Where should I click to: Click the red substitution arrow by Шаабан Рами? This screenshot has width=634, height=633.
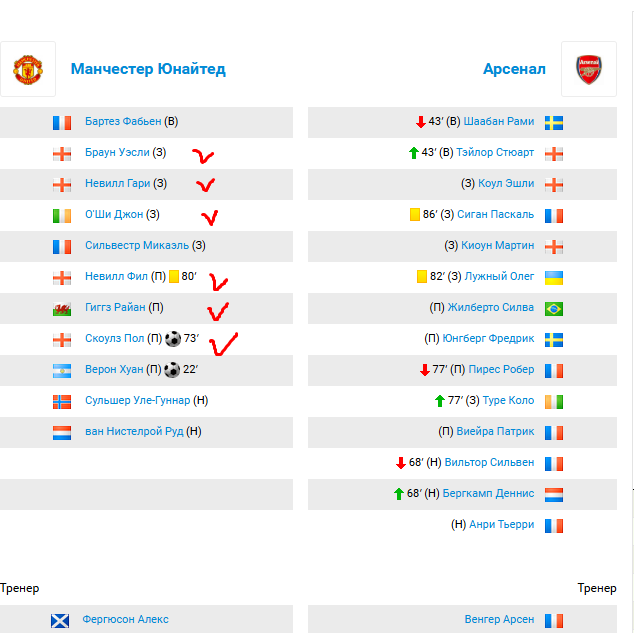[x=421, y=122]
